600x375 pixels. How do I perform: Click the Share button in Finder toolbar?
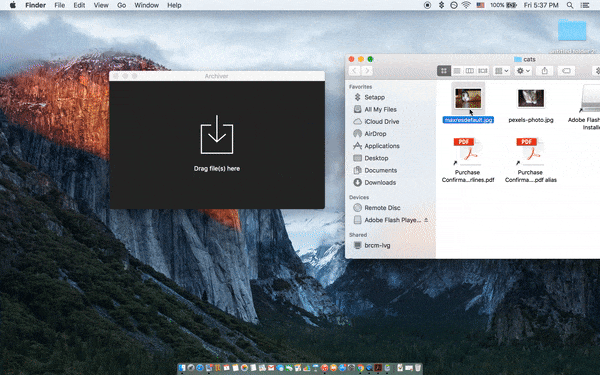tap(545, 71)
